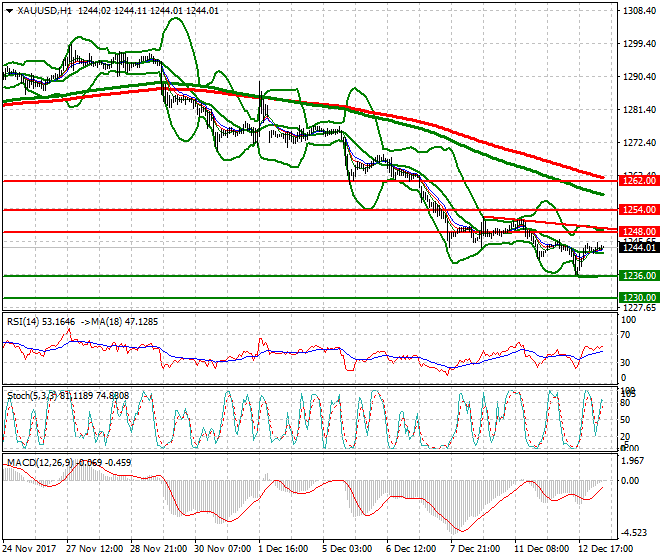Click the XAUUSD,H1 symbol title text
The height and width of the screenshot is (560, 660).
(x=45, y=11)
